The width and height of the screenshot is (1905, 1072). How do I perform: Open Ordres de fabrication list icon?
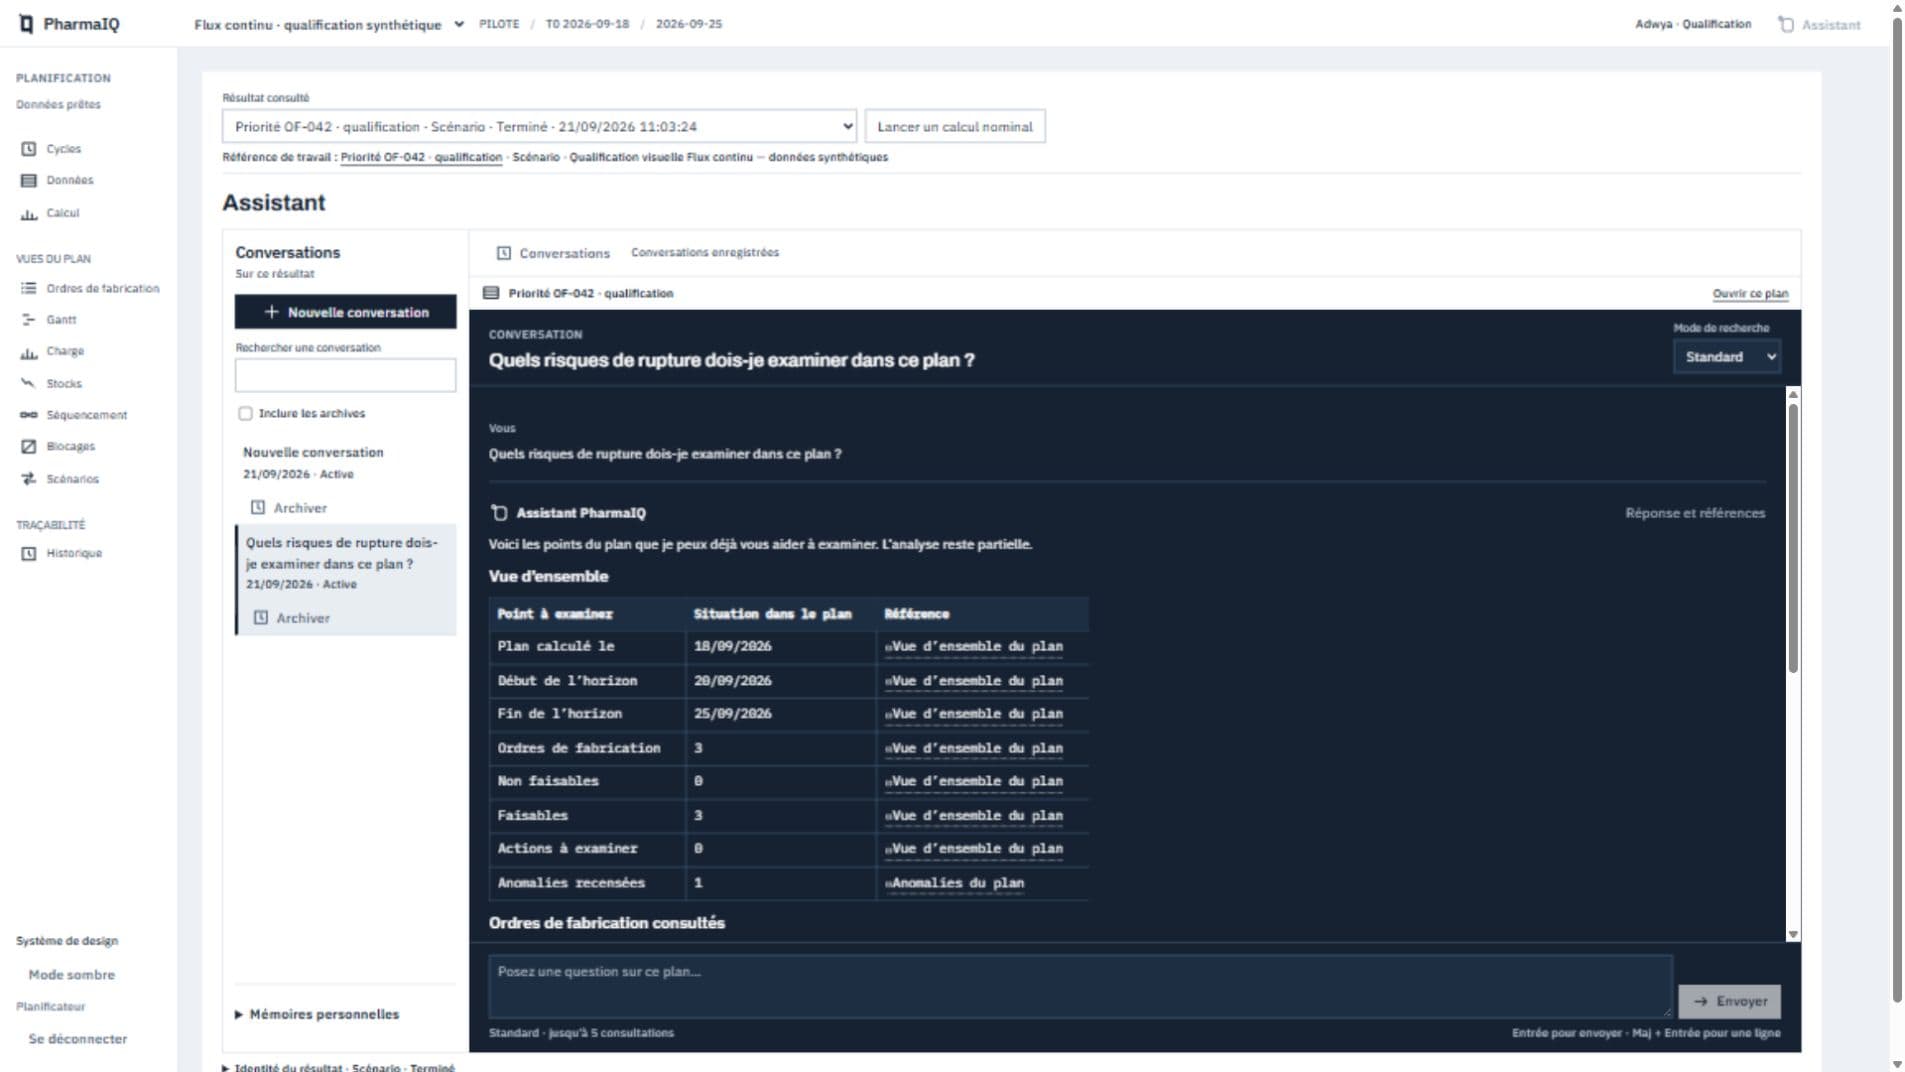29,288
